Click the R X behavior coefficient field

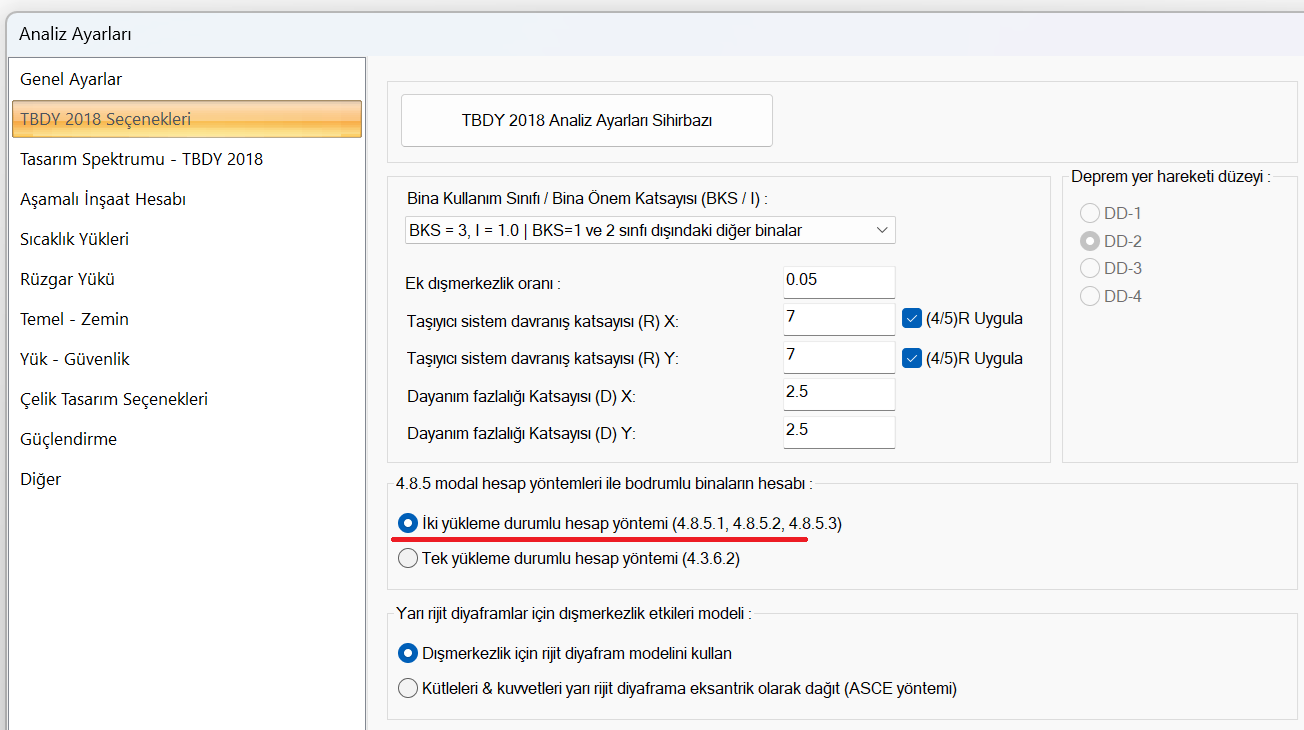coord(838,319)
